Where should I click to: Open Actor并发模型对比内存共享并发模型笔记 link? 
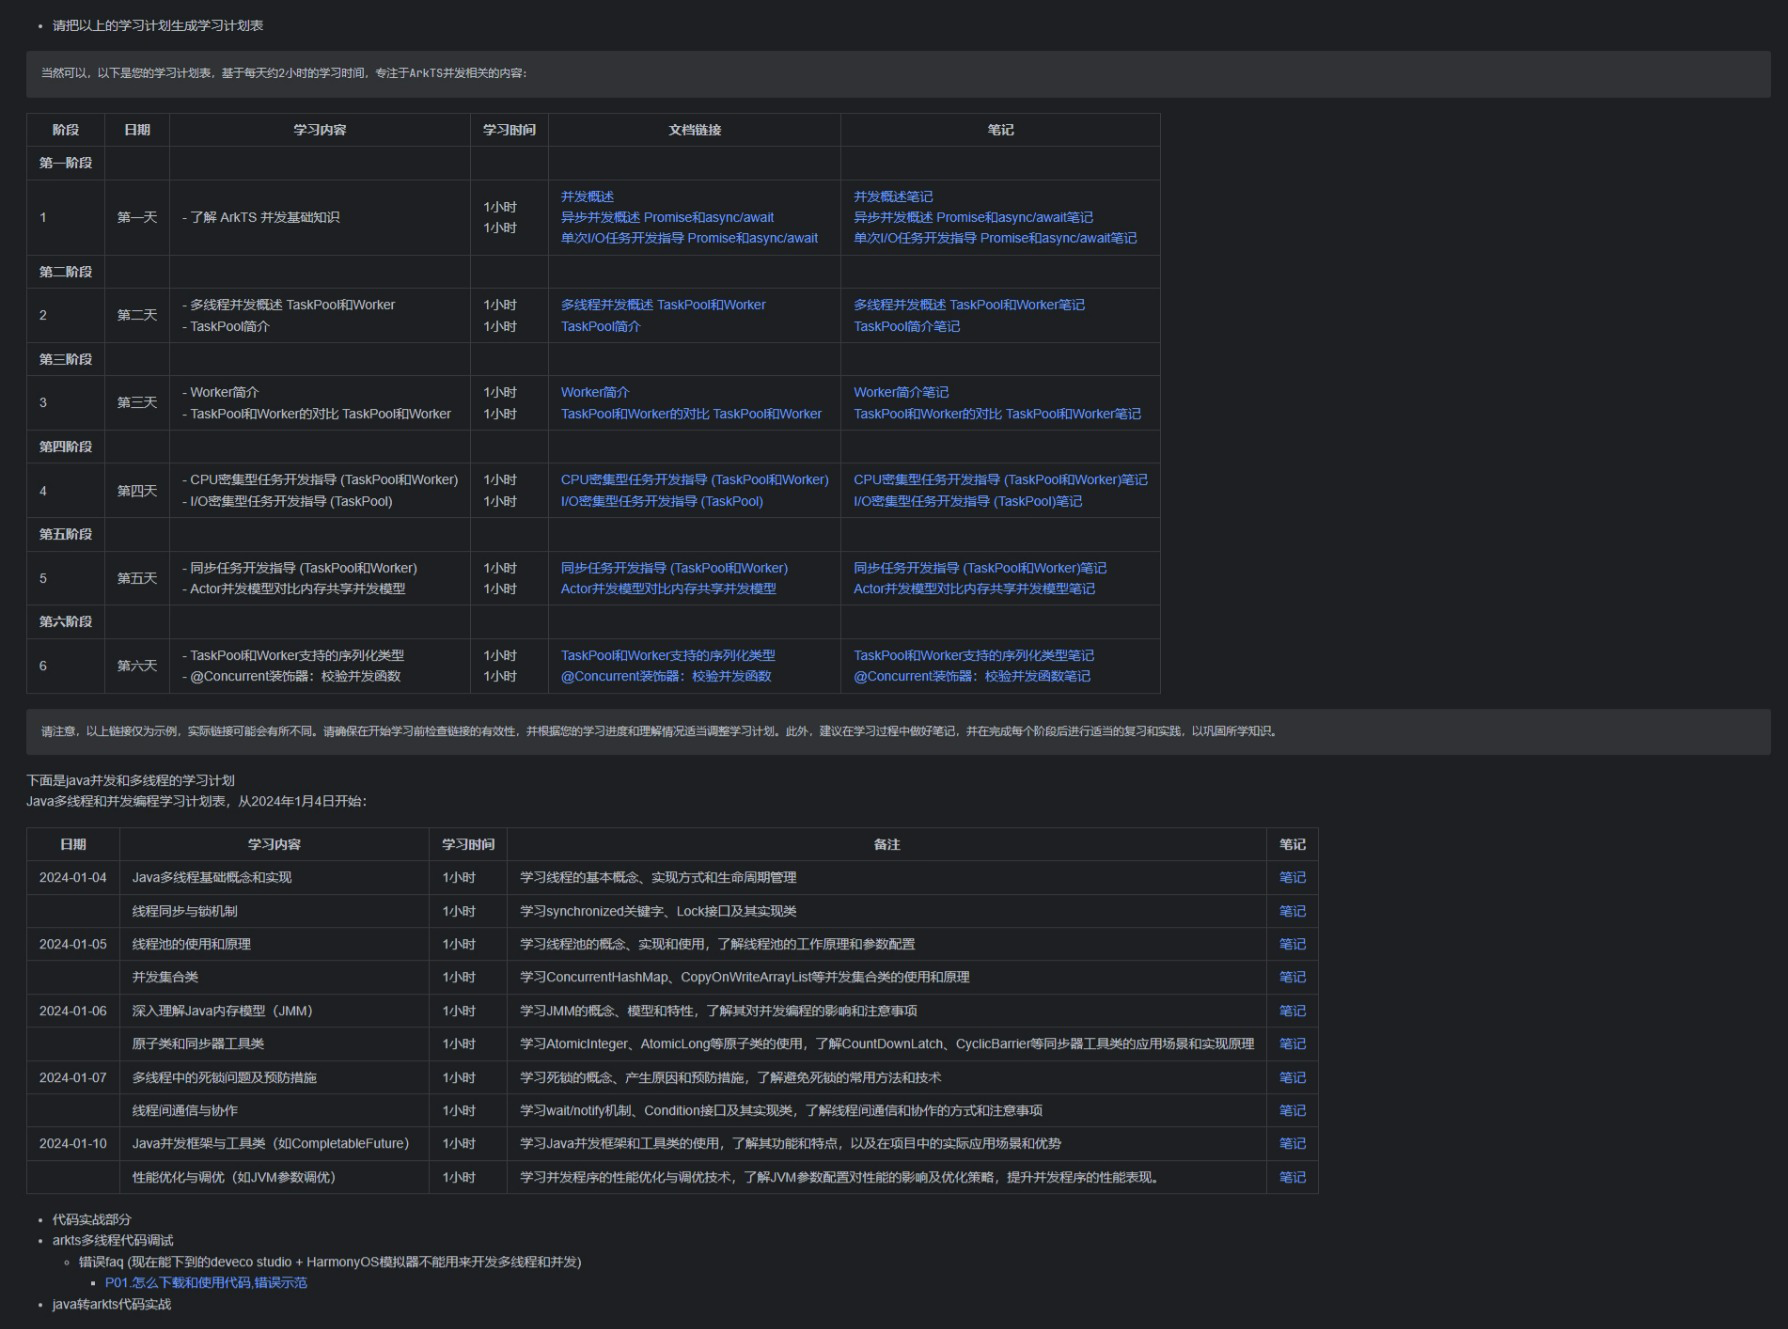point(974,589)
